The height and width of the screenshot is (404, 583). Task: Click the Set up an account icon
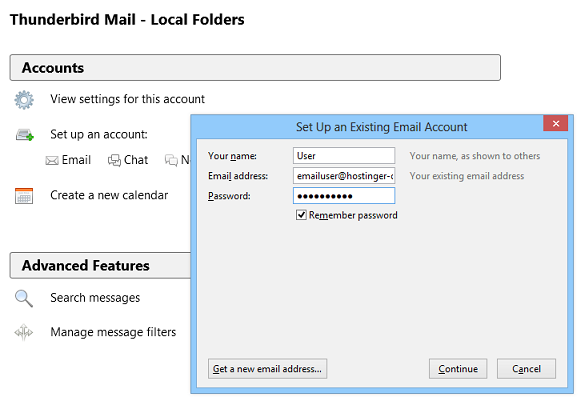(25, 135)
